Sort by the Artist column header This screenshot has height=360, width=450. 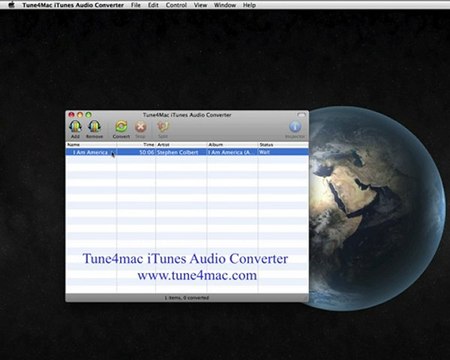pos(181,145)
